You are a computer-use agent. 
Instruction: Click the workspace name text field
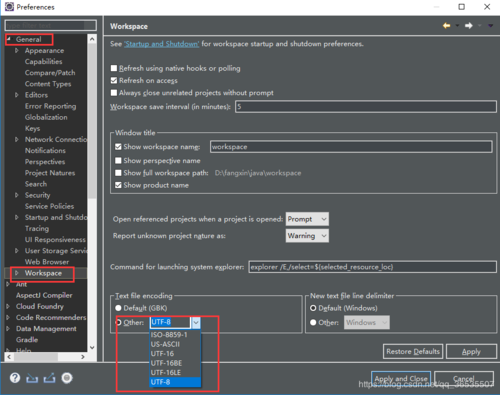coord(351,147)
